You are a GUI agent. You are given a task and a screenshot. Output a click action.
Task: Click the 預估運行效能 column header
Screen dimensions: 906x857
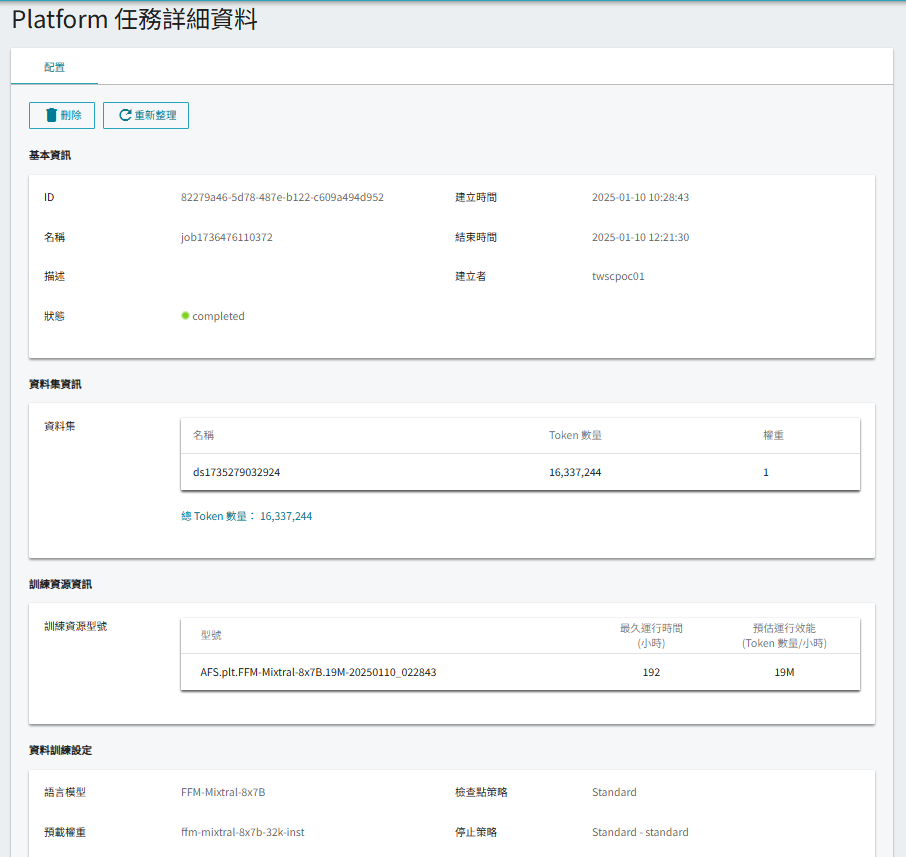[784, 635]
